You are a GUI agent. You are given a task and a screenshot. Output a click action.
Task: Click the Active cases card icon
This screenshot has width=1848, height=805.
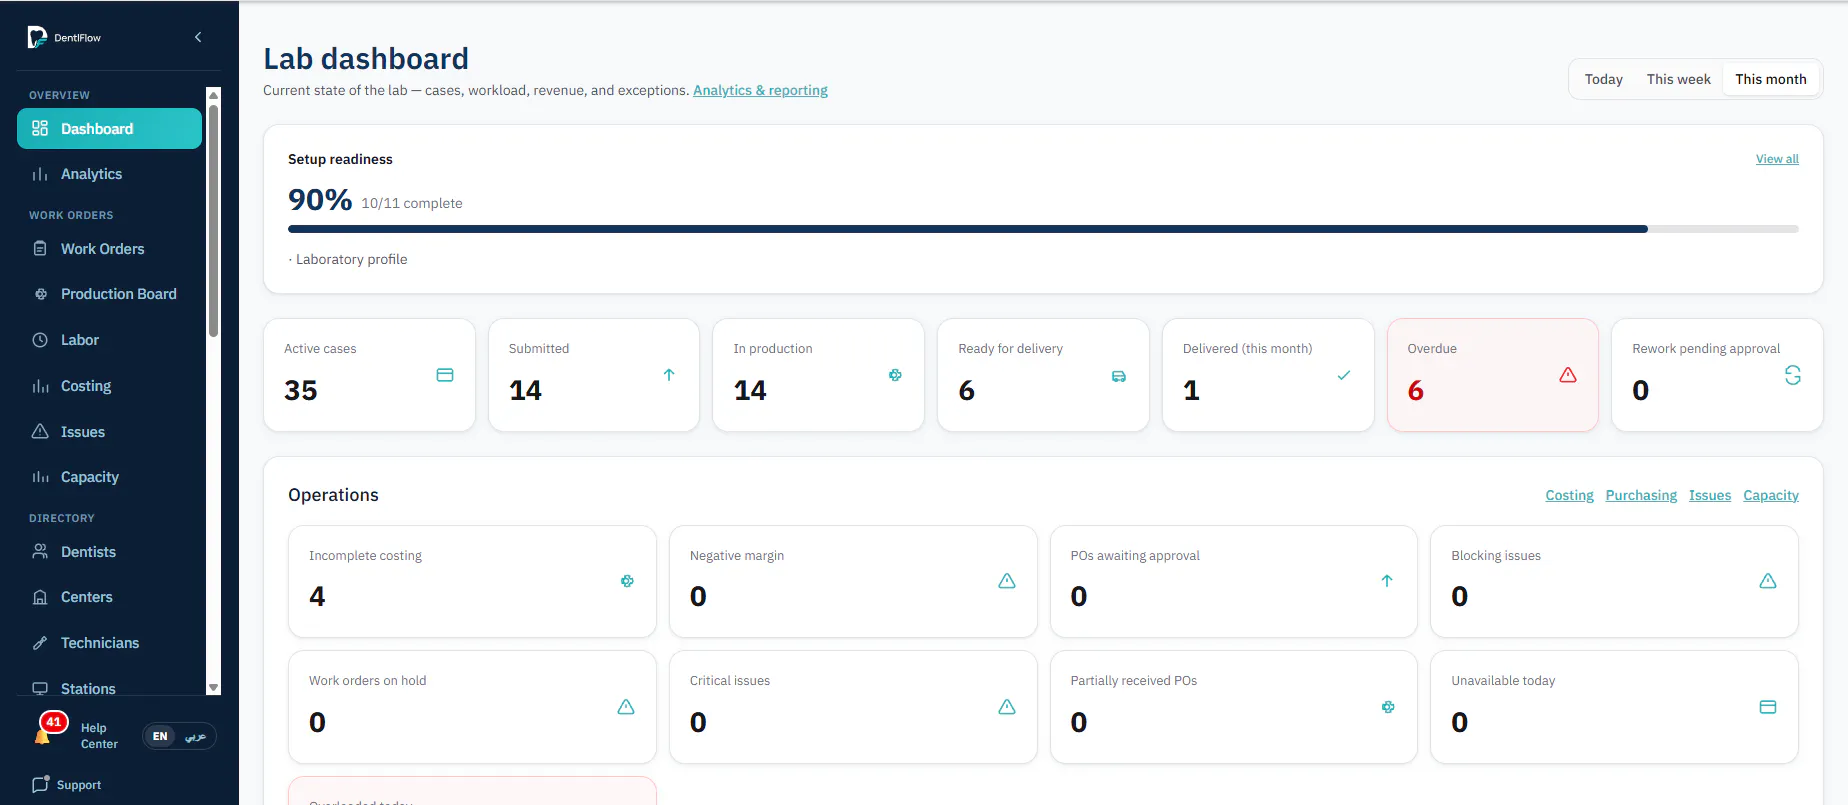click(x=445, y=375)
